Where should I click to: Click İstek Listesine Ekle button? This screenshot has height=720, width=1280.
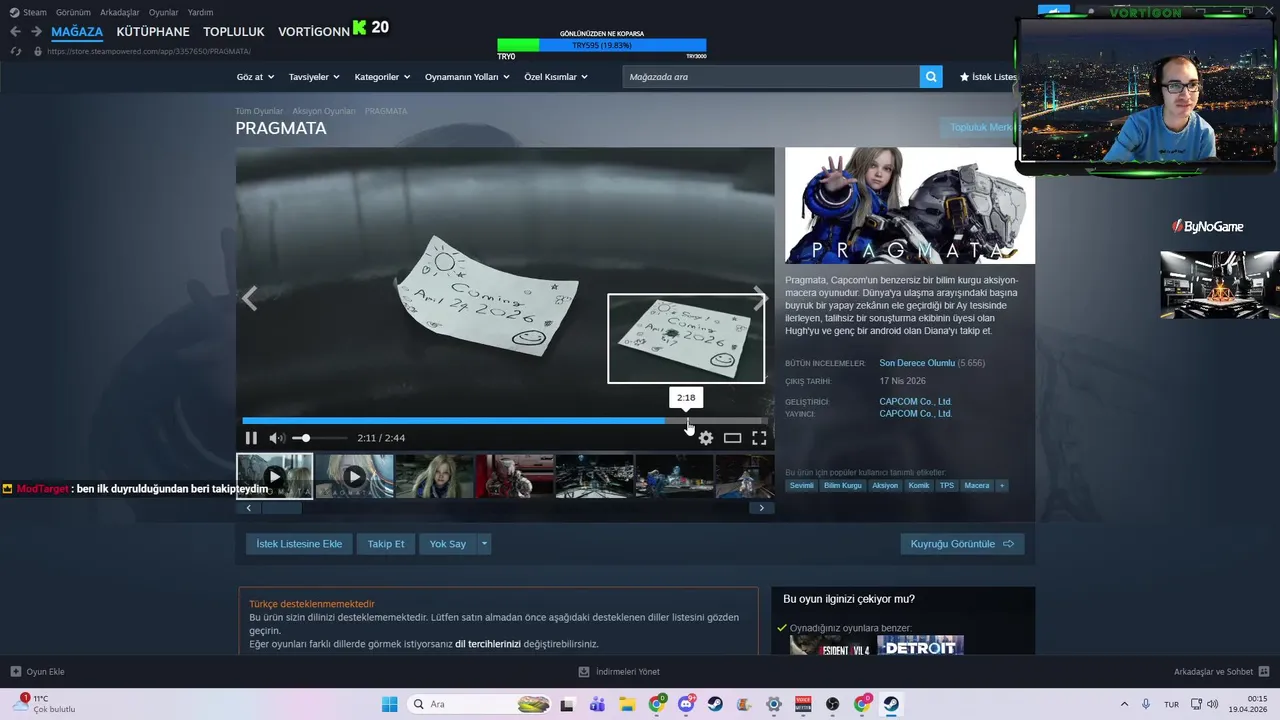[x=299, y=544]
